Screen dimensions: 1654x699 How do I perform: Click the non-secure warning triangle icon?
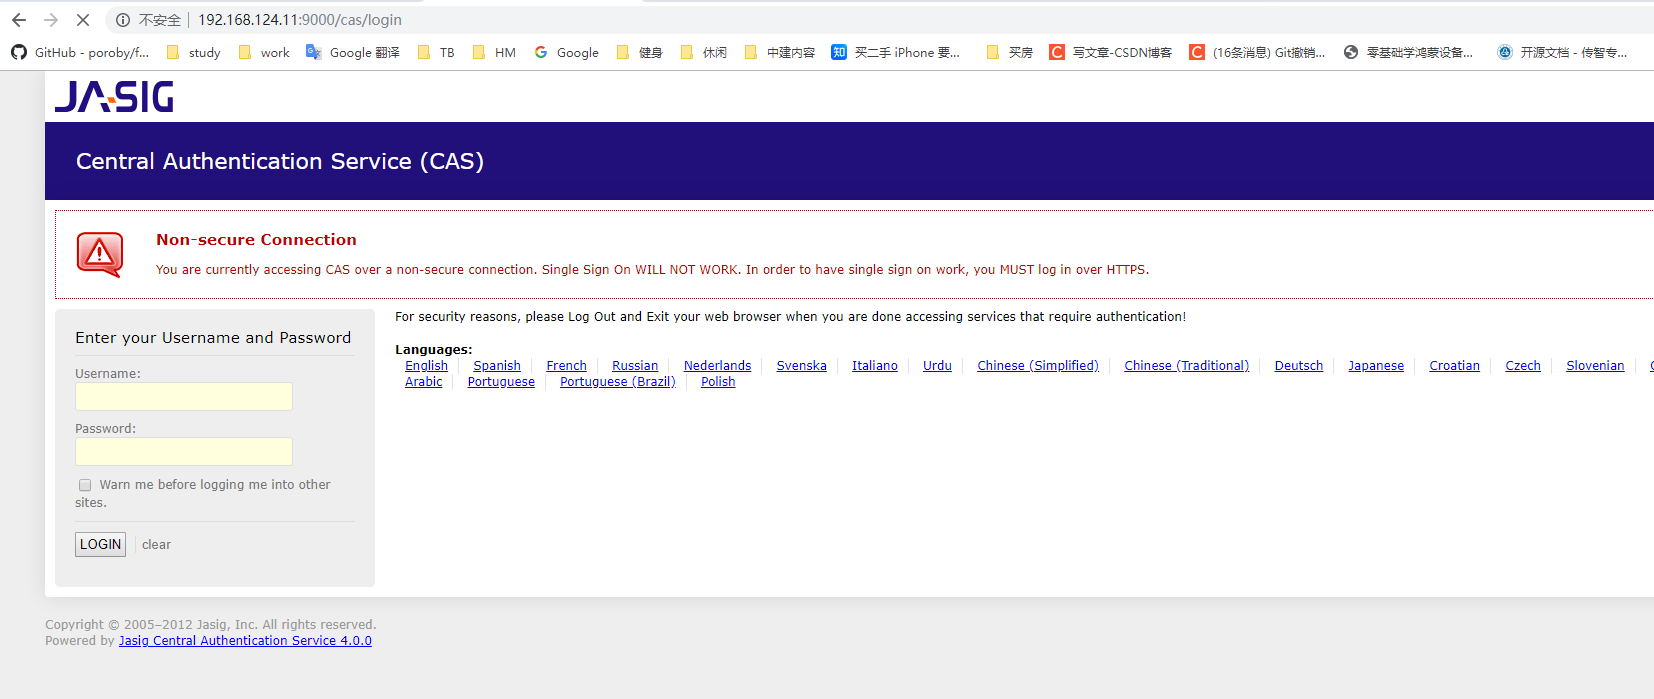click(x=100, y=255)
